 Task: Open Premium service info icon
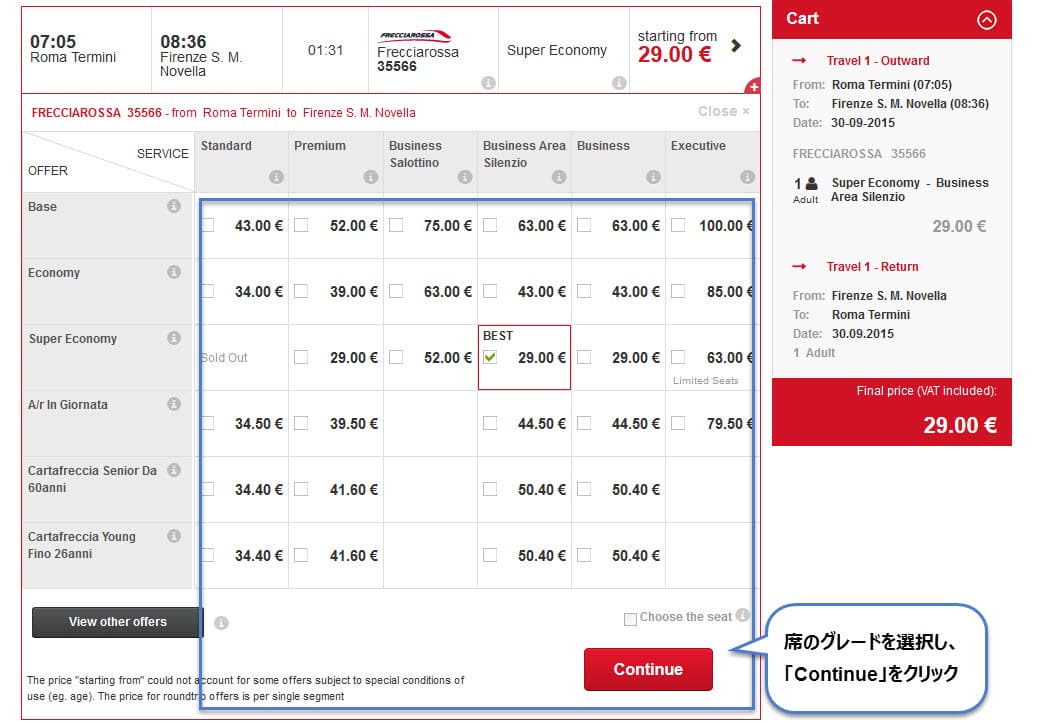pyautogui.click(x=371, y=177)
